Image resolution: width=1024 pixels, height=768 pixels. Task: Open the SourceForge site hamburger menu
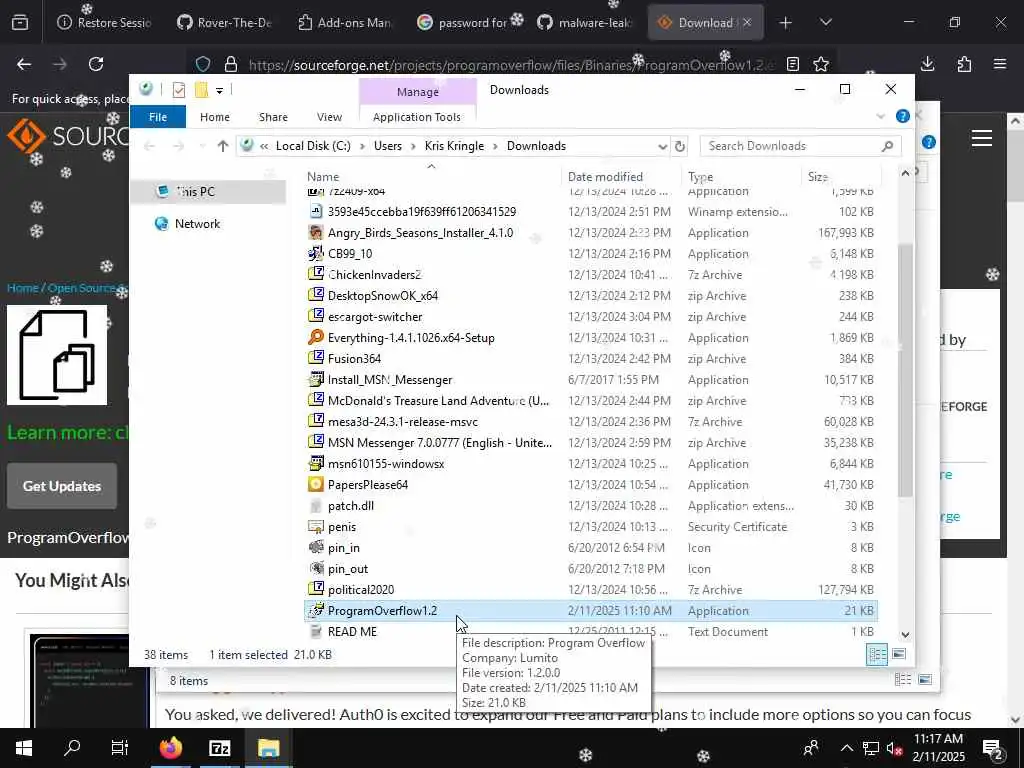982,138
